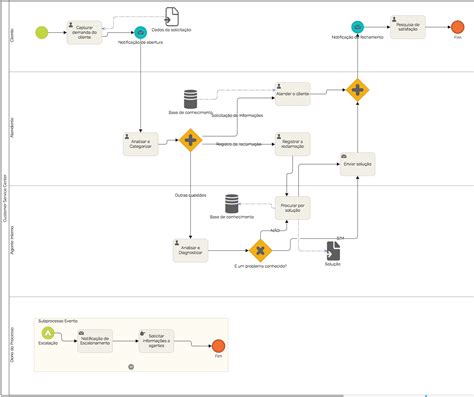Viewport: 474px width, 397px height.
Task: Select the Capturar demanda do cliente task
Action: click(x=84, y=32)
